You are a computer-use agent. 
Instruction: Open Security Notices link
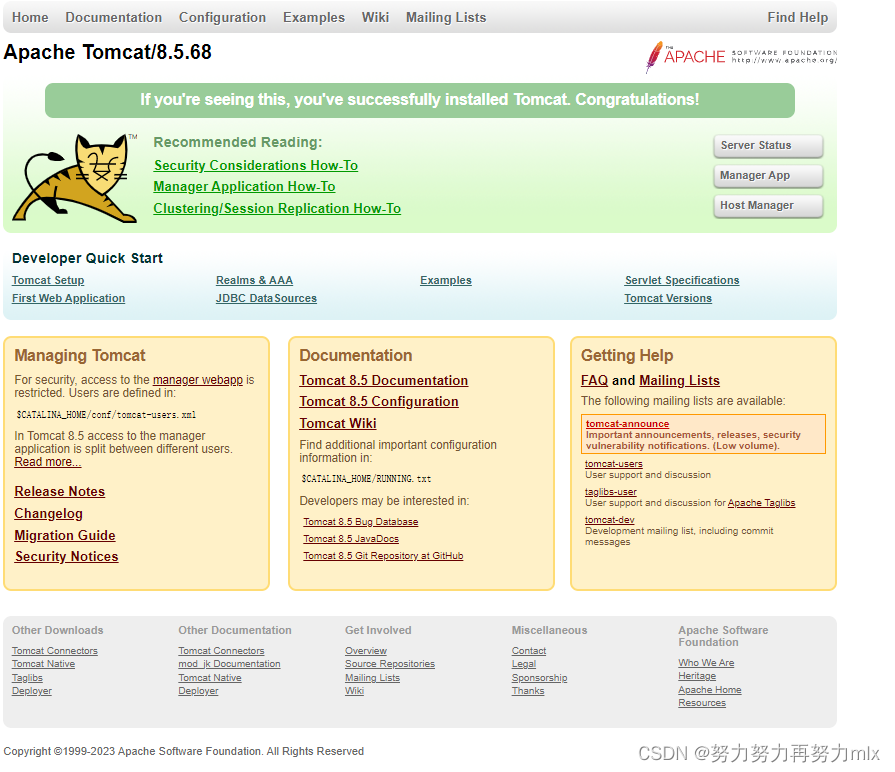67,556
